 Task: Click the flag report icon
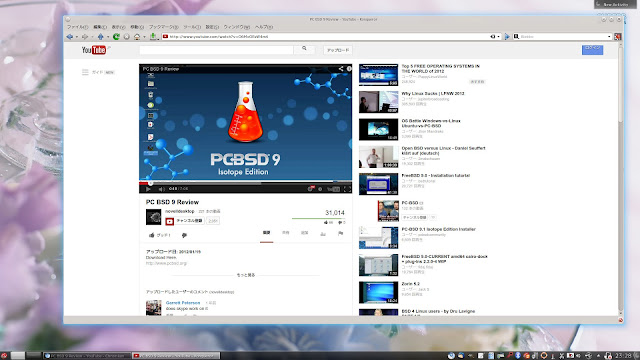pyautogui.click(x=340, y=233)
